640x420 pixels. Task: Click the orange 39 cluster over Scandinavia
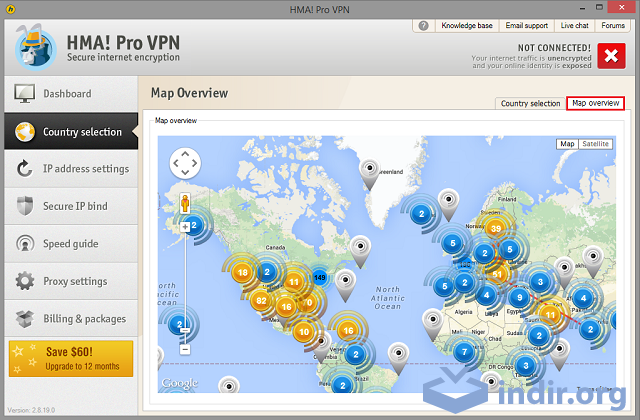tap(496, 229)
